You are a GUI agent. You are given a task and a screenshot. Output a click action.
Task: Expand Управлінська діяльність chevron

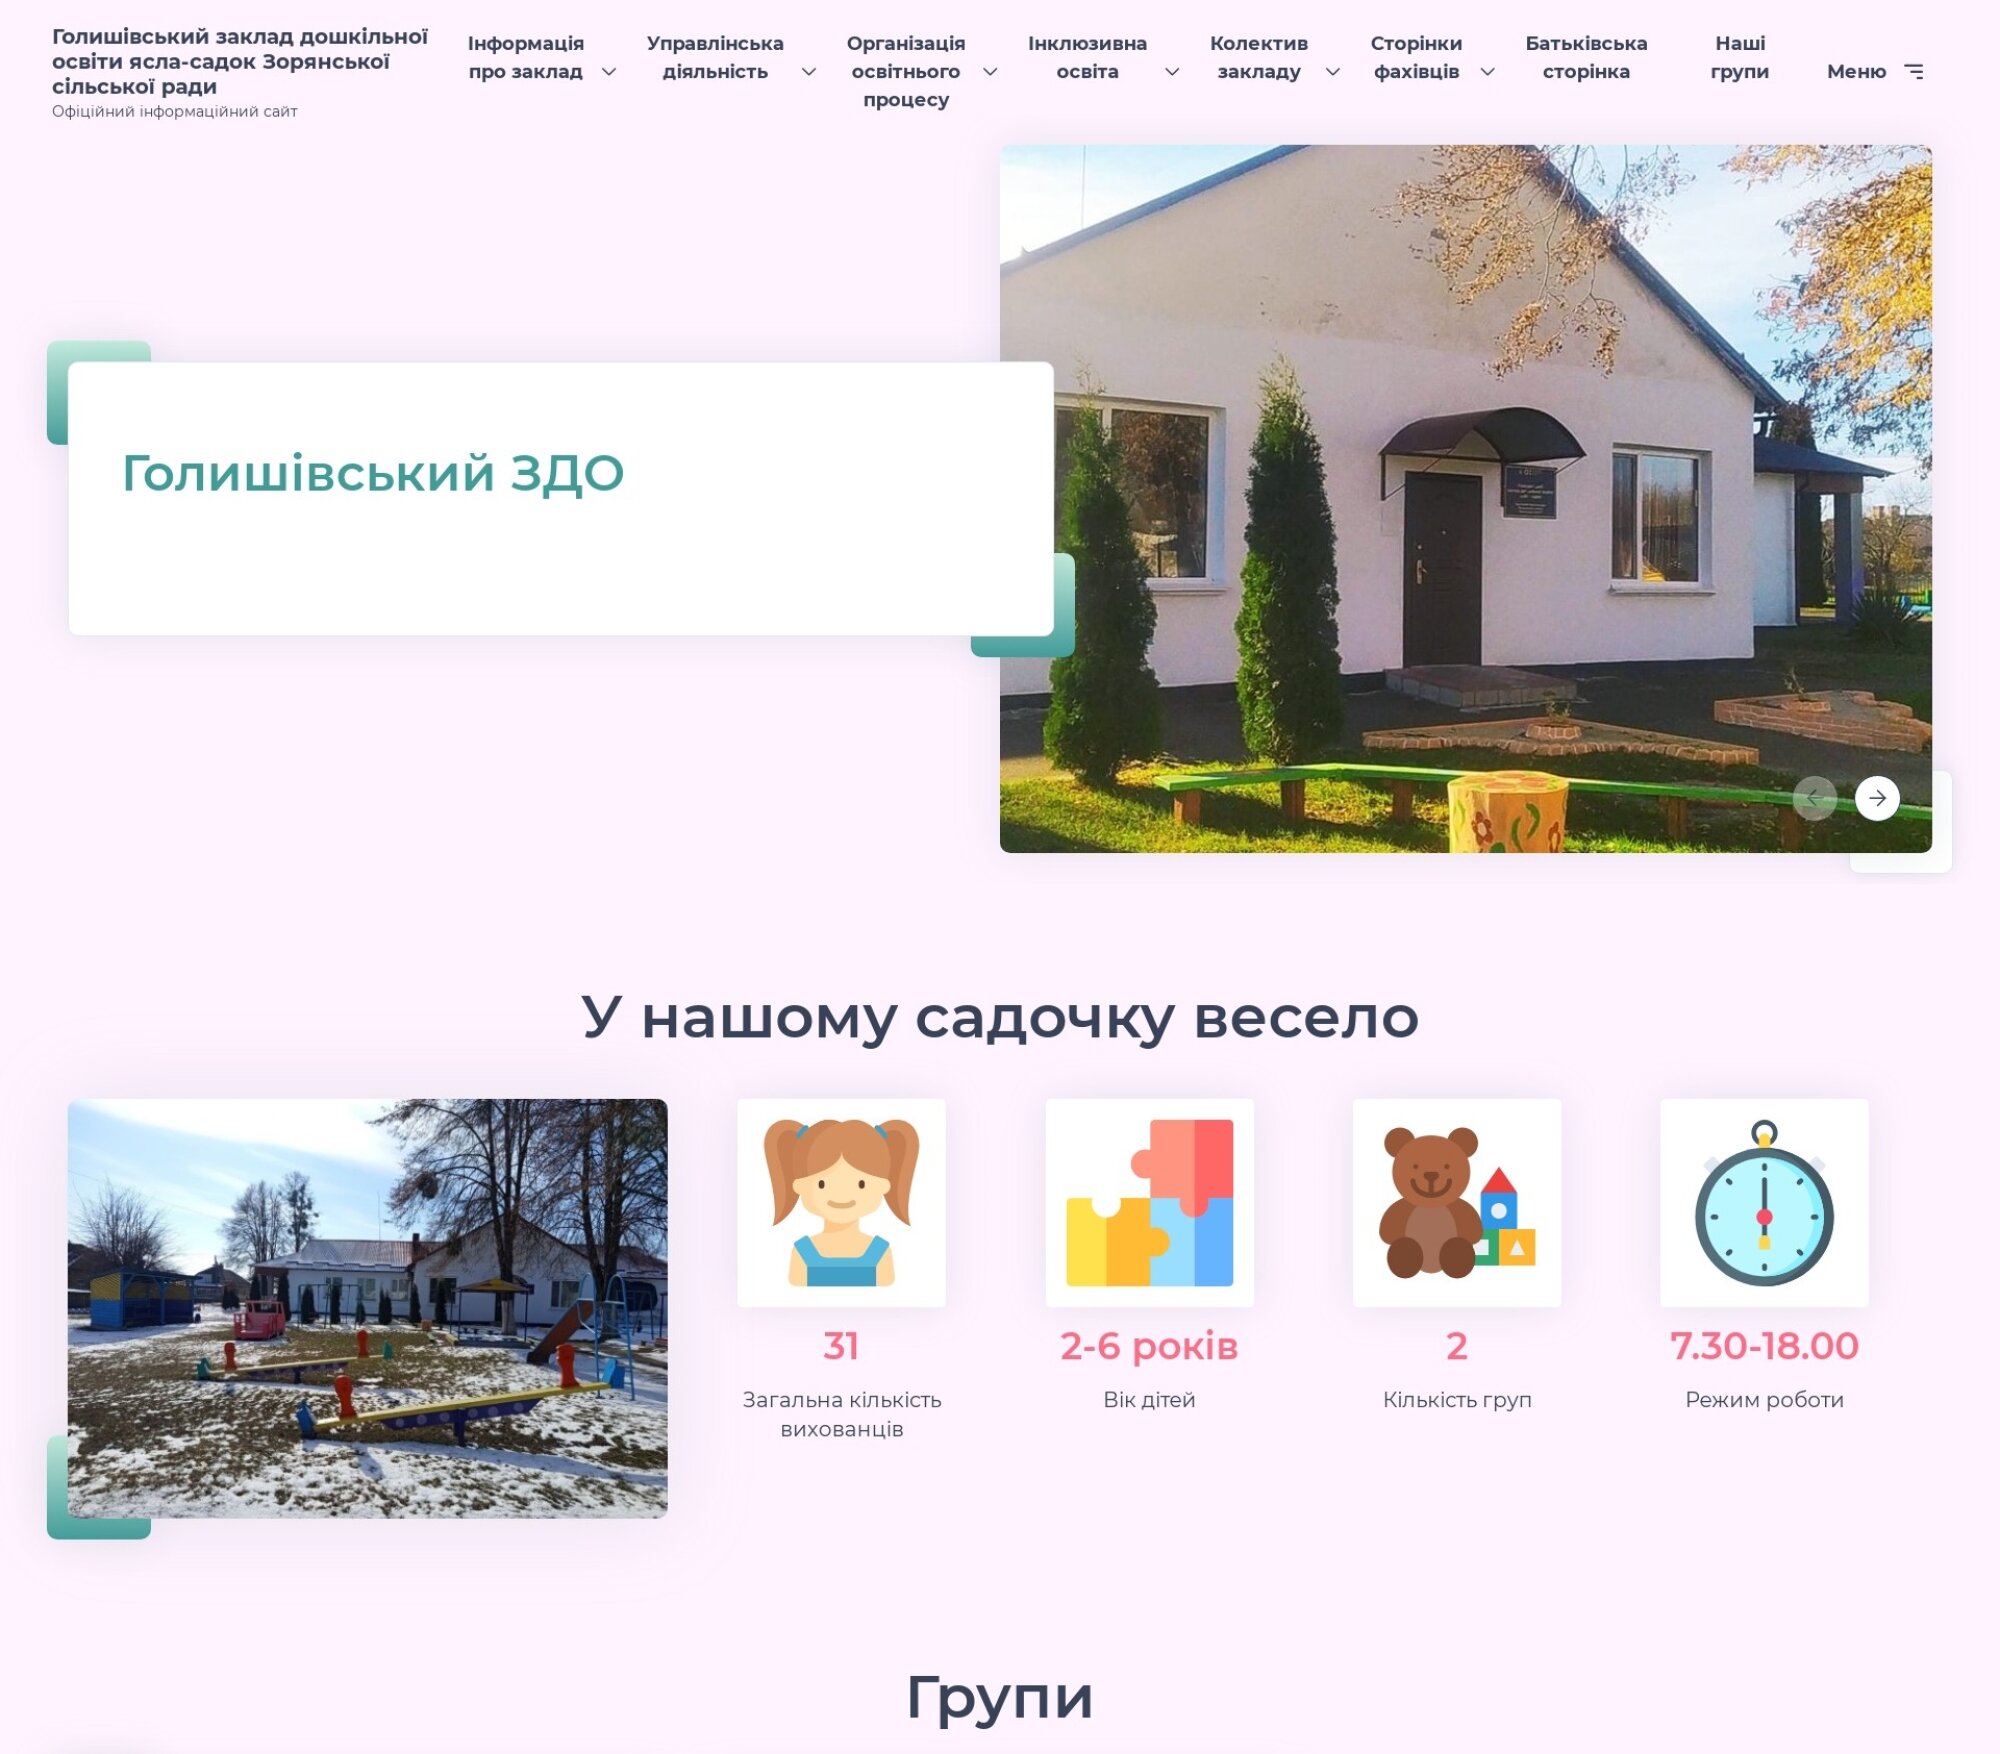(809, 72)
